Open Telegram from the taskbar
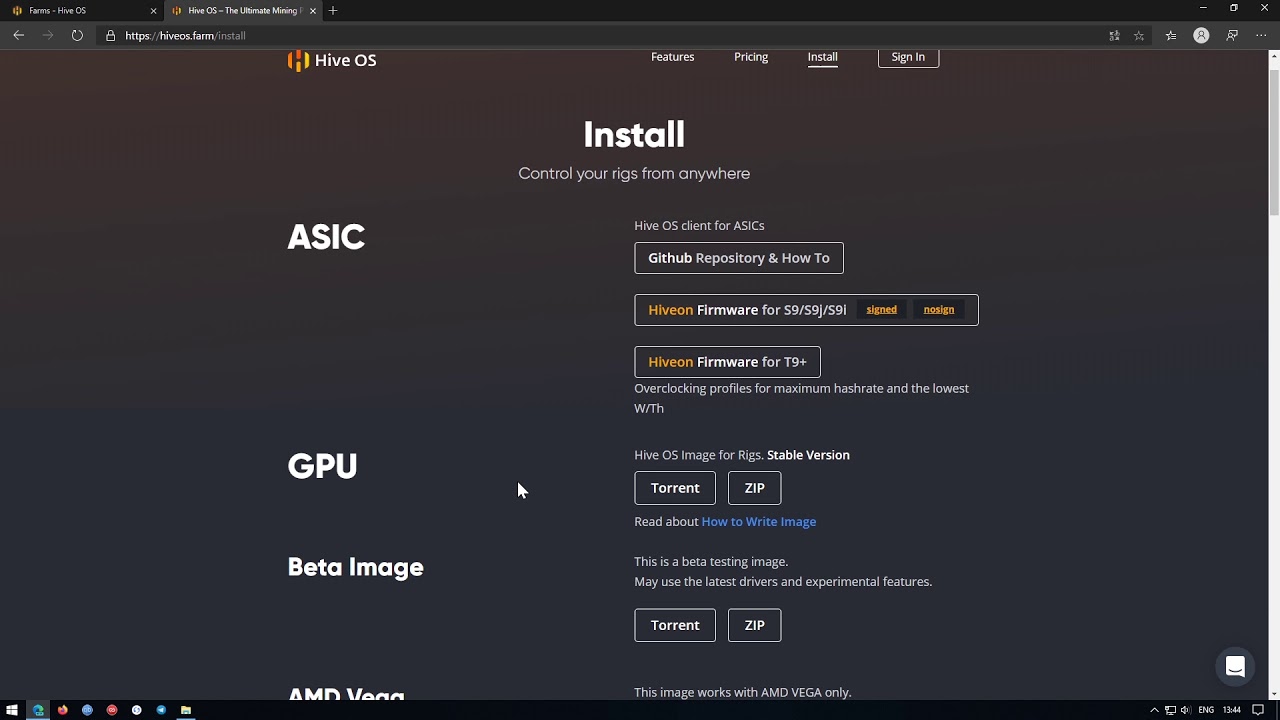Screen dimensions: 1280x720 [x=161, y=710]
